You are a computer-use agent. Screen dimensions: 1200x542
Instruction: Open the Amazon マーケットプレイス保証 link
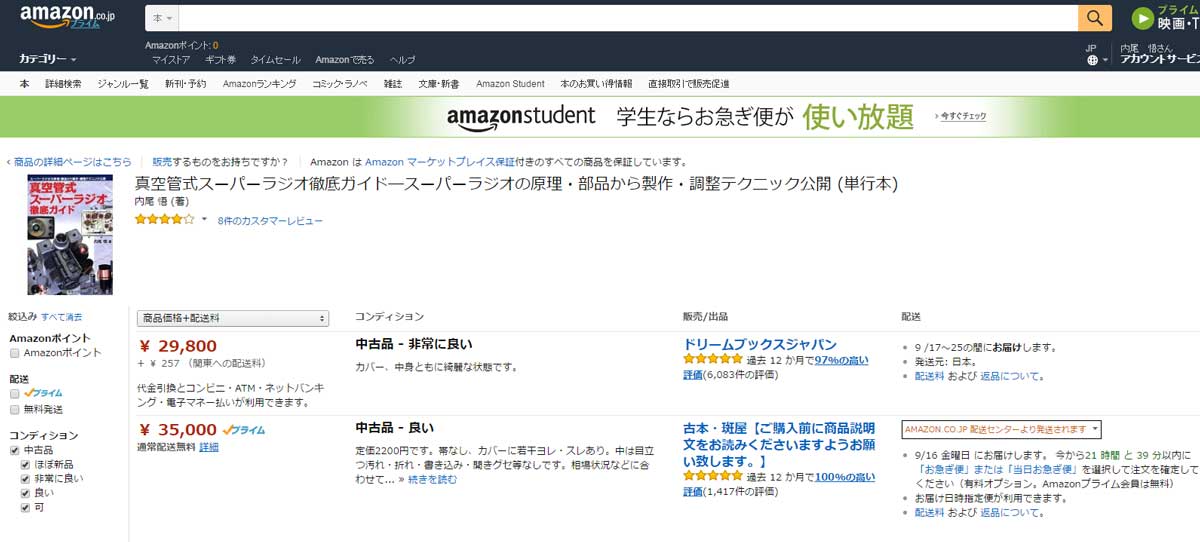click(440, 161)
